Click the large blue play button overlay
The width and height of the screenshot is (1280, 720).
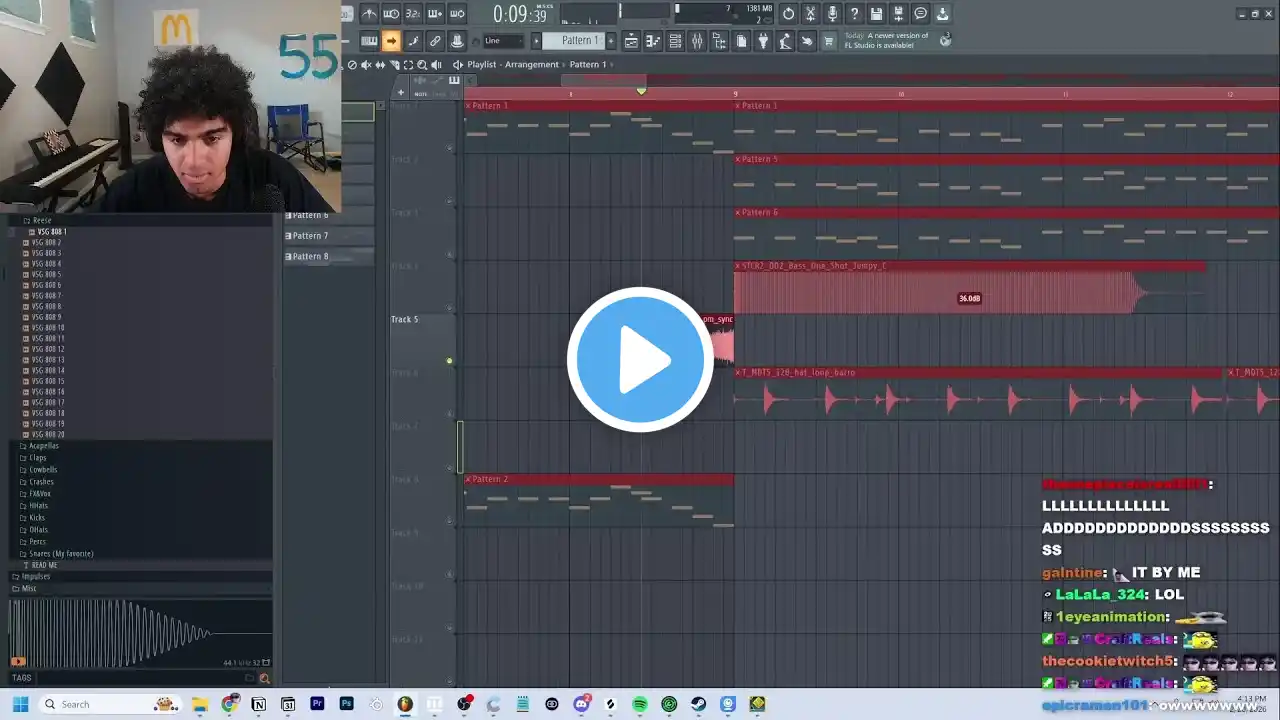click(x=640, y=359)
